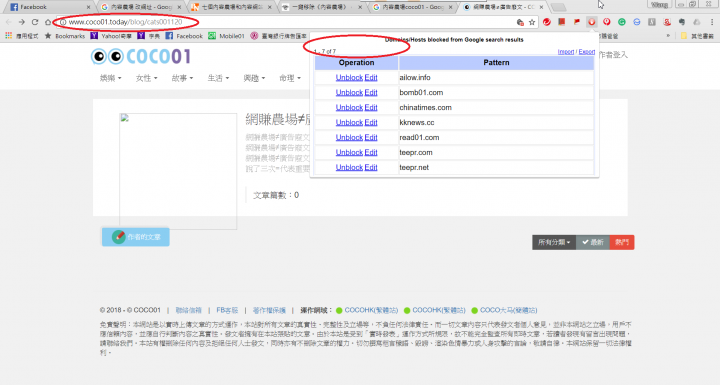Expand the 女性 navigation dropdown
Viewport: 720px width, 385px height.
tap(146, 79)
